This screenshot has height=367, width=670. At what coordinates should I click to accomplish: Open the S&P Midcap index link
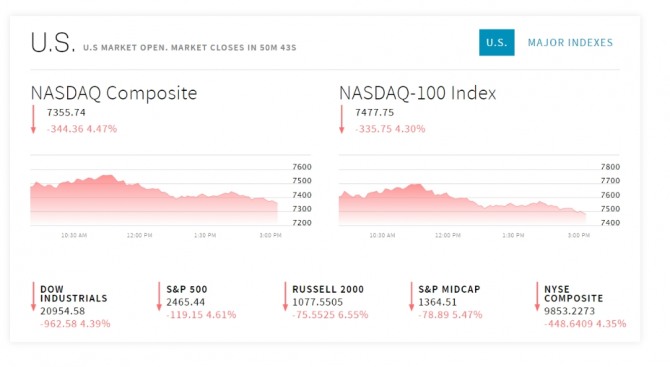pos(449,289)
